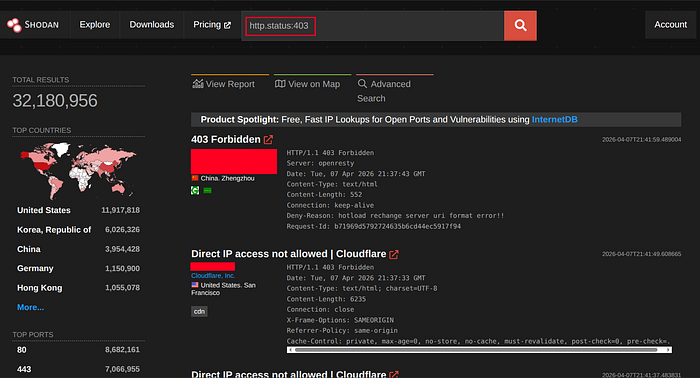This screenshot has width=700, height=378.
Task: Click the China, Zhengzhou location text
Action: tap(227, 178)
